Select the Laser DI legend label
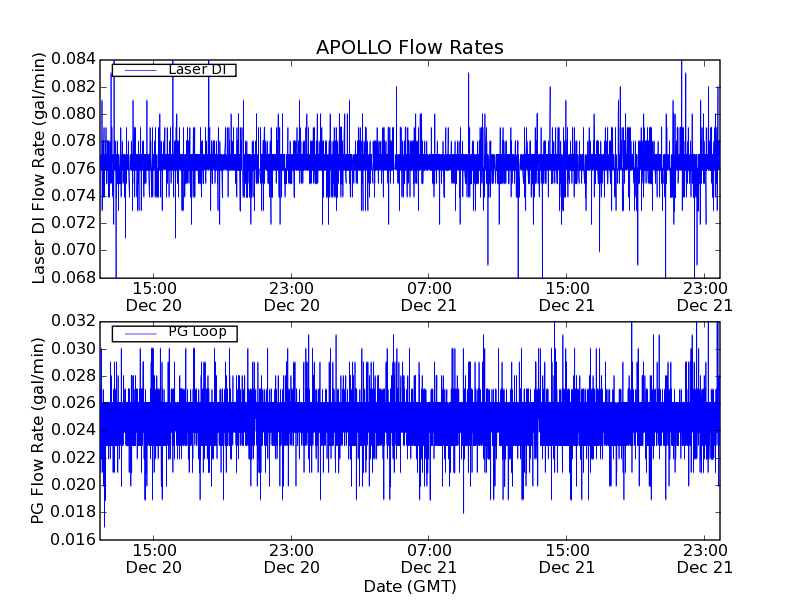The image size is (800, 600). click(196, 69)
